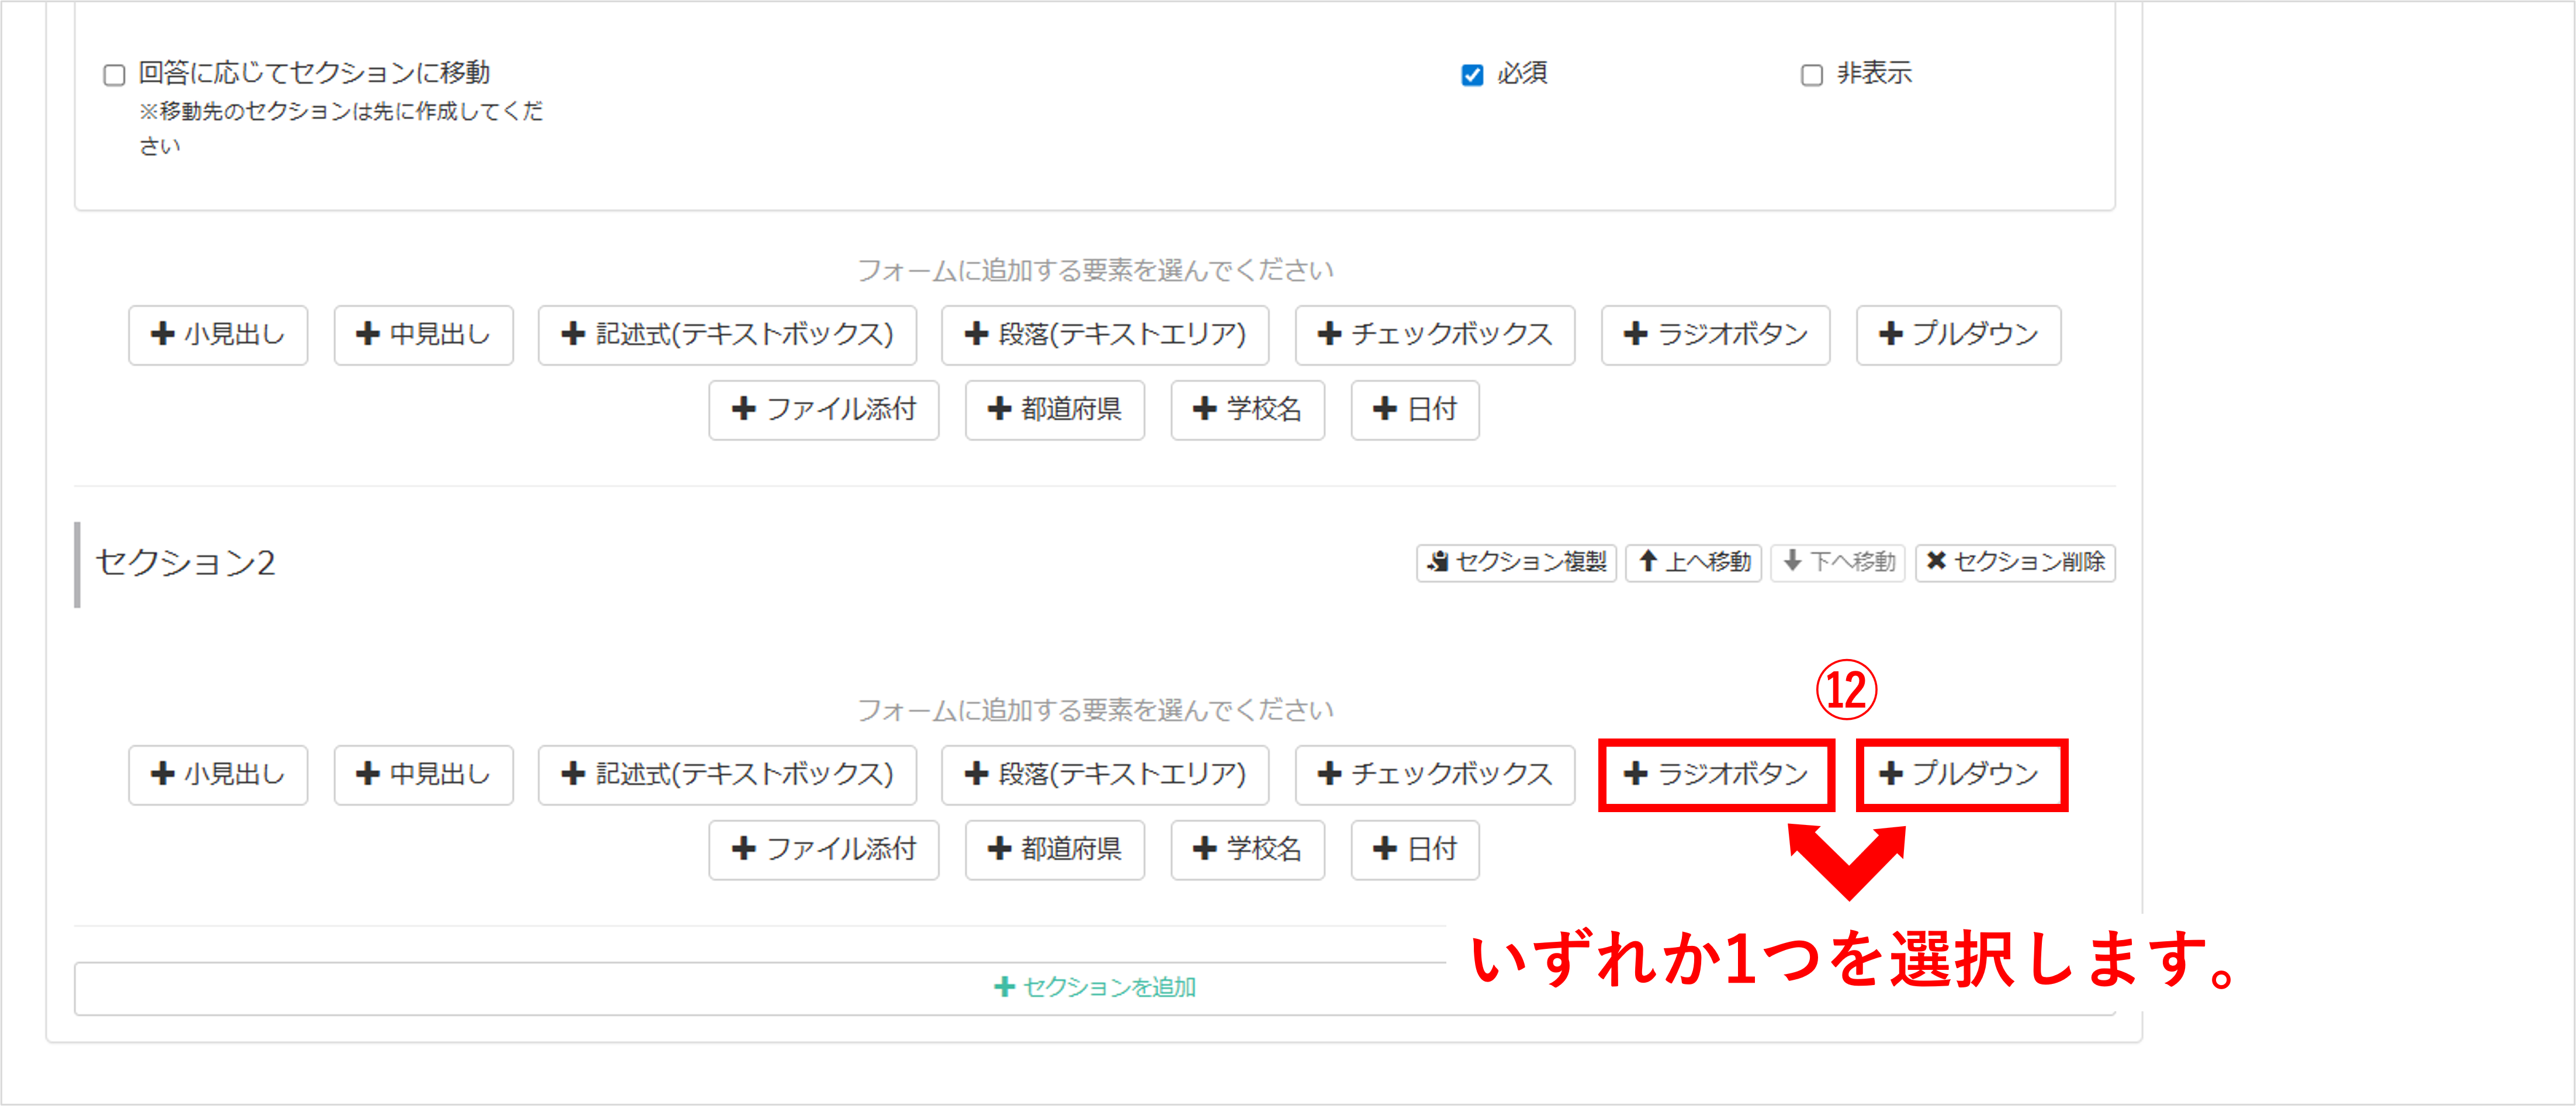This screenshot has height=1106, width=2576.
Task: Enable 回答に応じてセクションに移動 checkbox
Action: pos(114,75)
